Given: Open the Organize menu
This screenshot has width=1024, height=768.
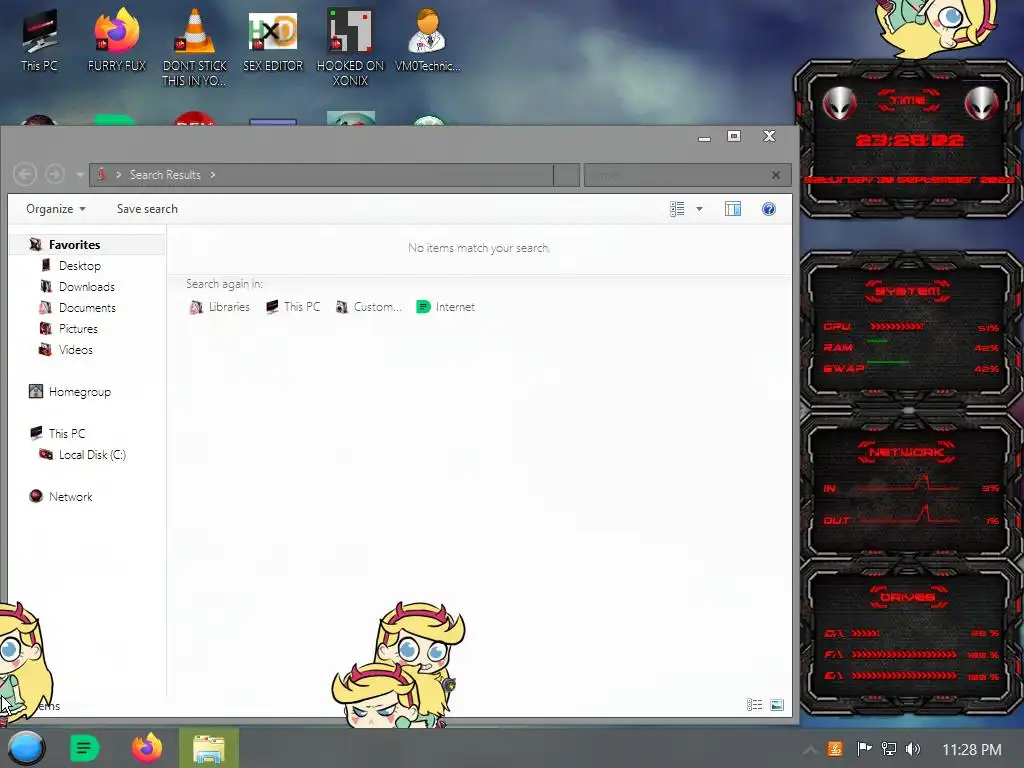Looking at the screenshot, I should coord(56,209).
